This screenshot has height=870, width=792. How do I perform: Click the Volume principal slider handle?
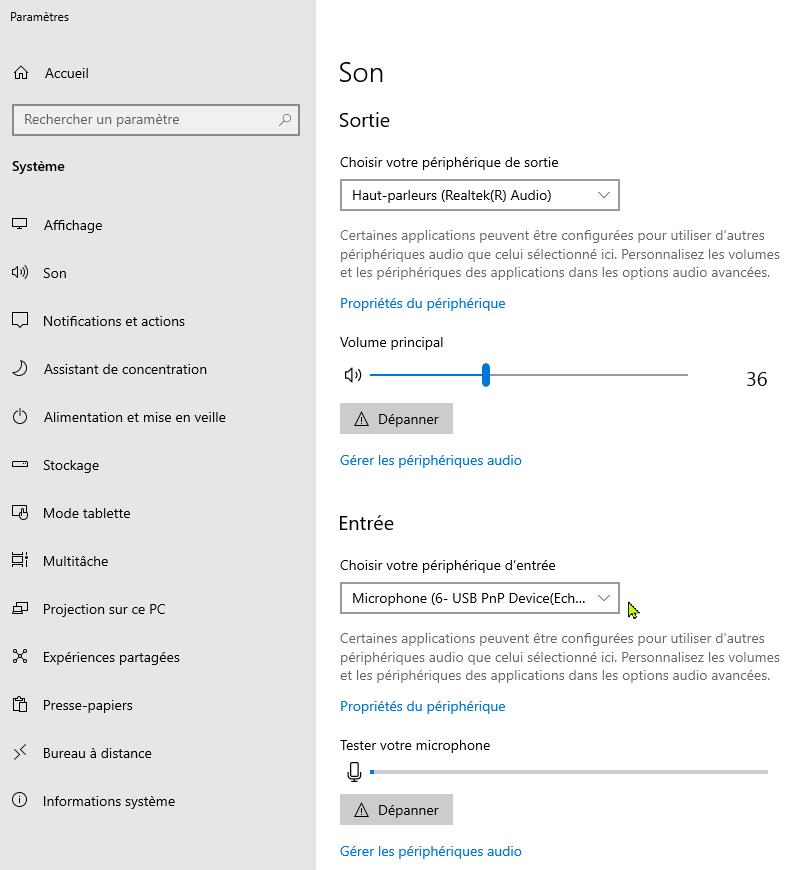(x=486, y=375)
